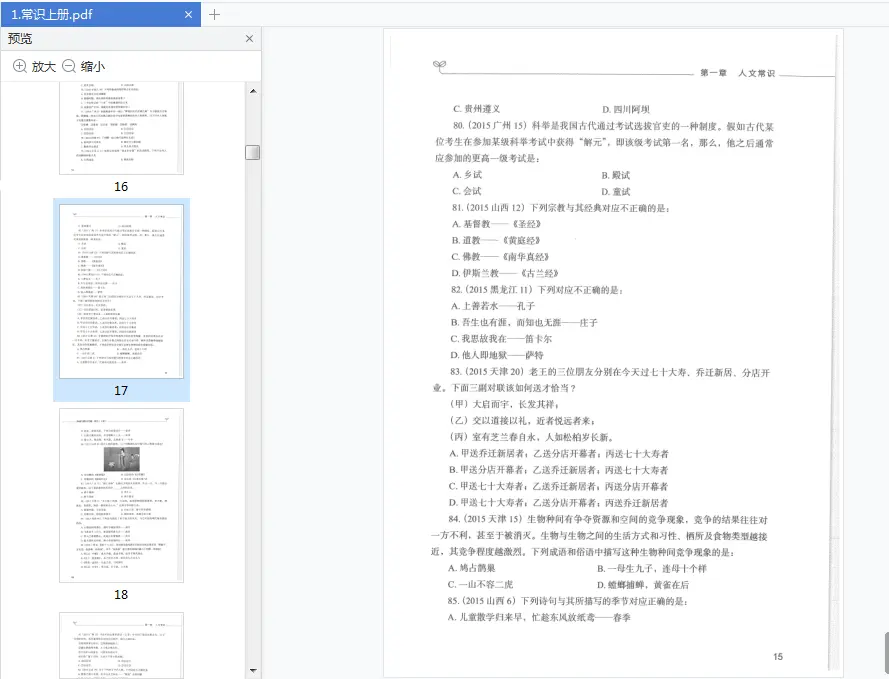Screen dimensions: 889x679
Task: Click answer option D. 童试
Action: pyautogui.click(x=616, y=192)
